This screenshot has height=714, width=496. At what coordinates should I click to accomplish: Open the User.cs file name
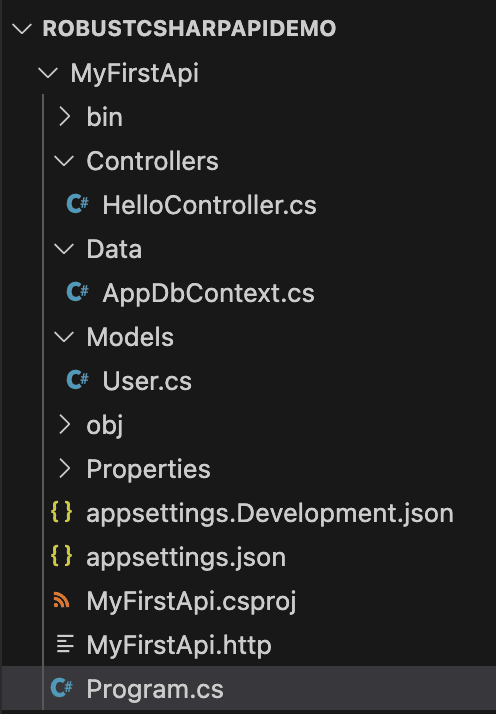pos(147,381)
